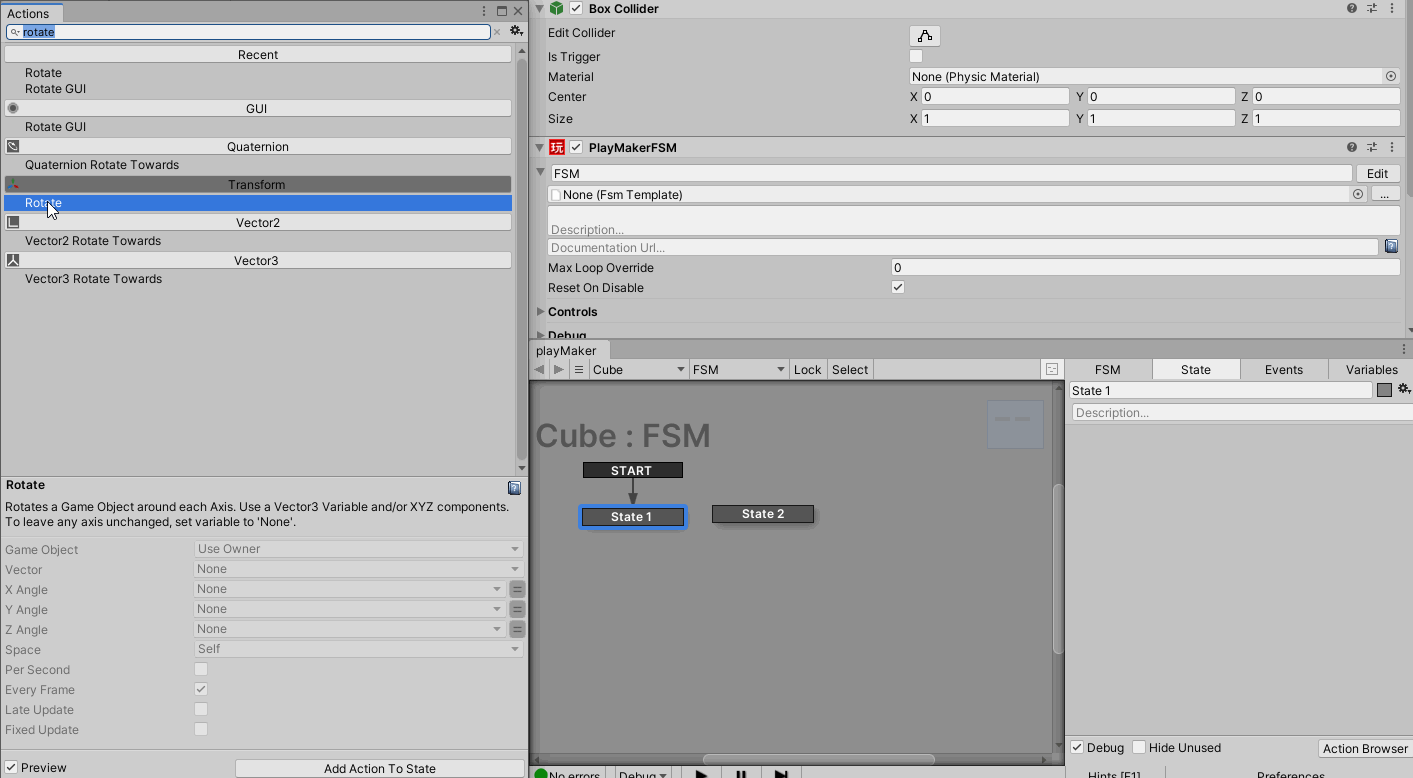Toggle the Preview checkbox in Actions panel

(11, 768)
